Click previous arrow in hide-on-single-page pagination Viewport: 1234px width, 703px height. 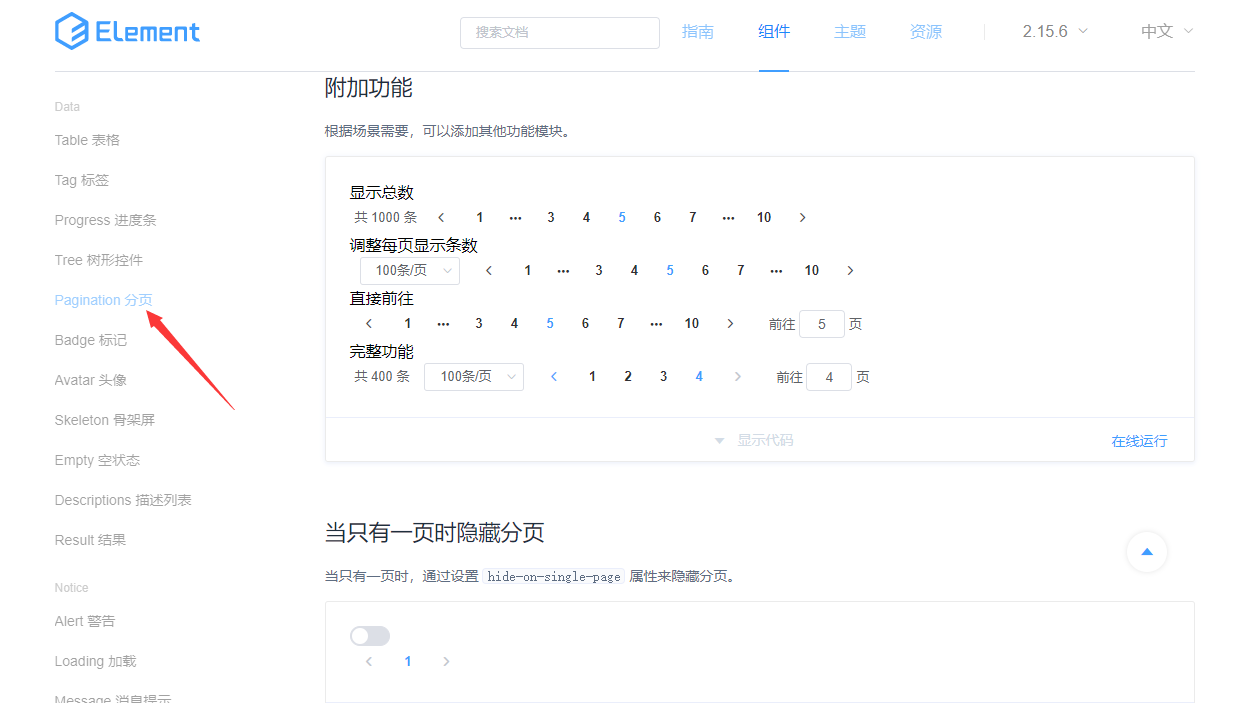(369, 661)
